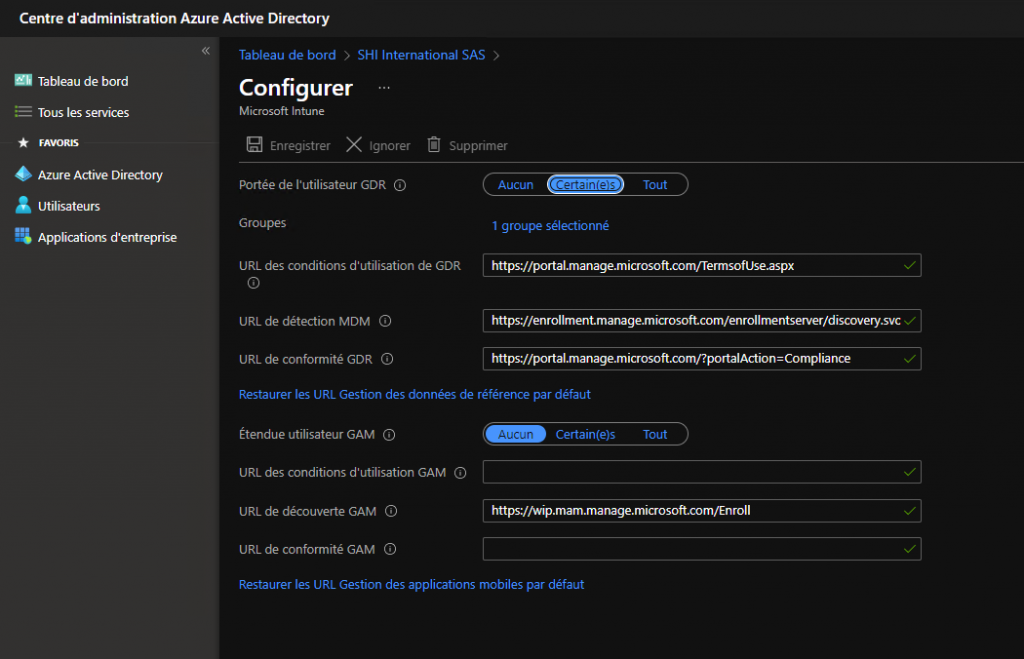This screenshot has width=1024, height=659.
Task: Open Azure Active Directory diamond icon
Action: [23, 174]
